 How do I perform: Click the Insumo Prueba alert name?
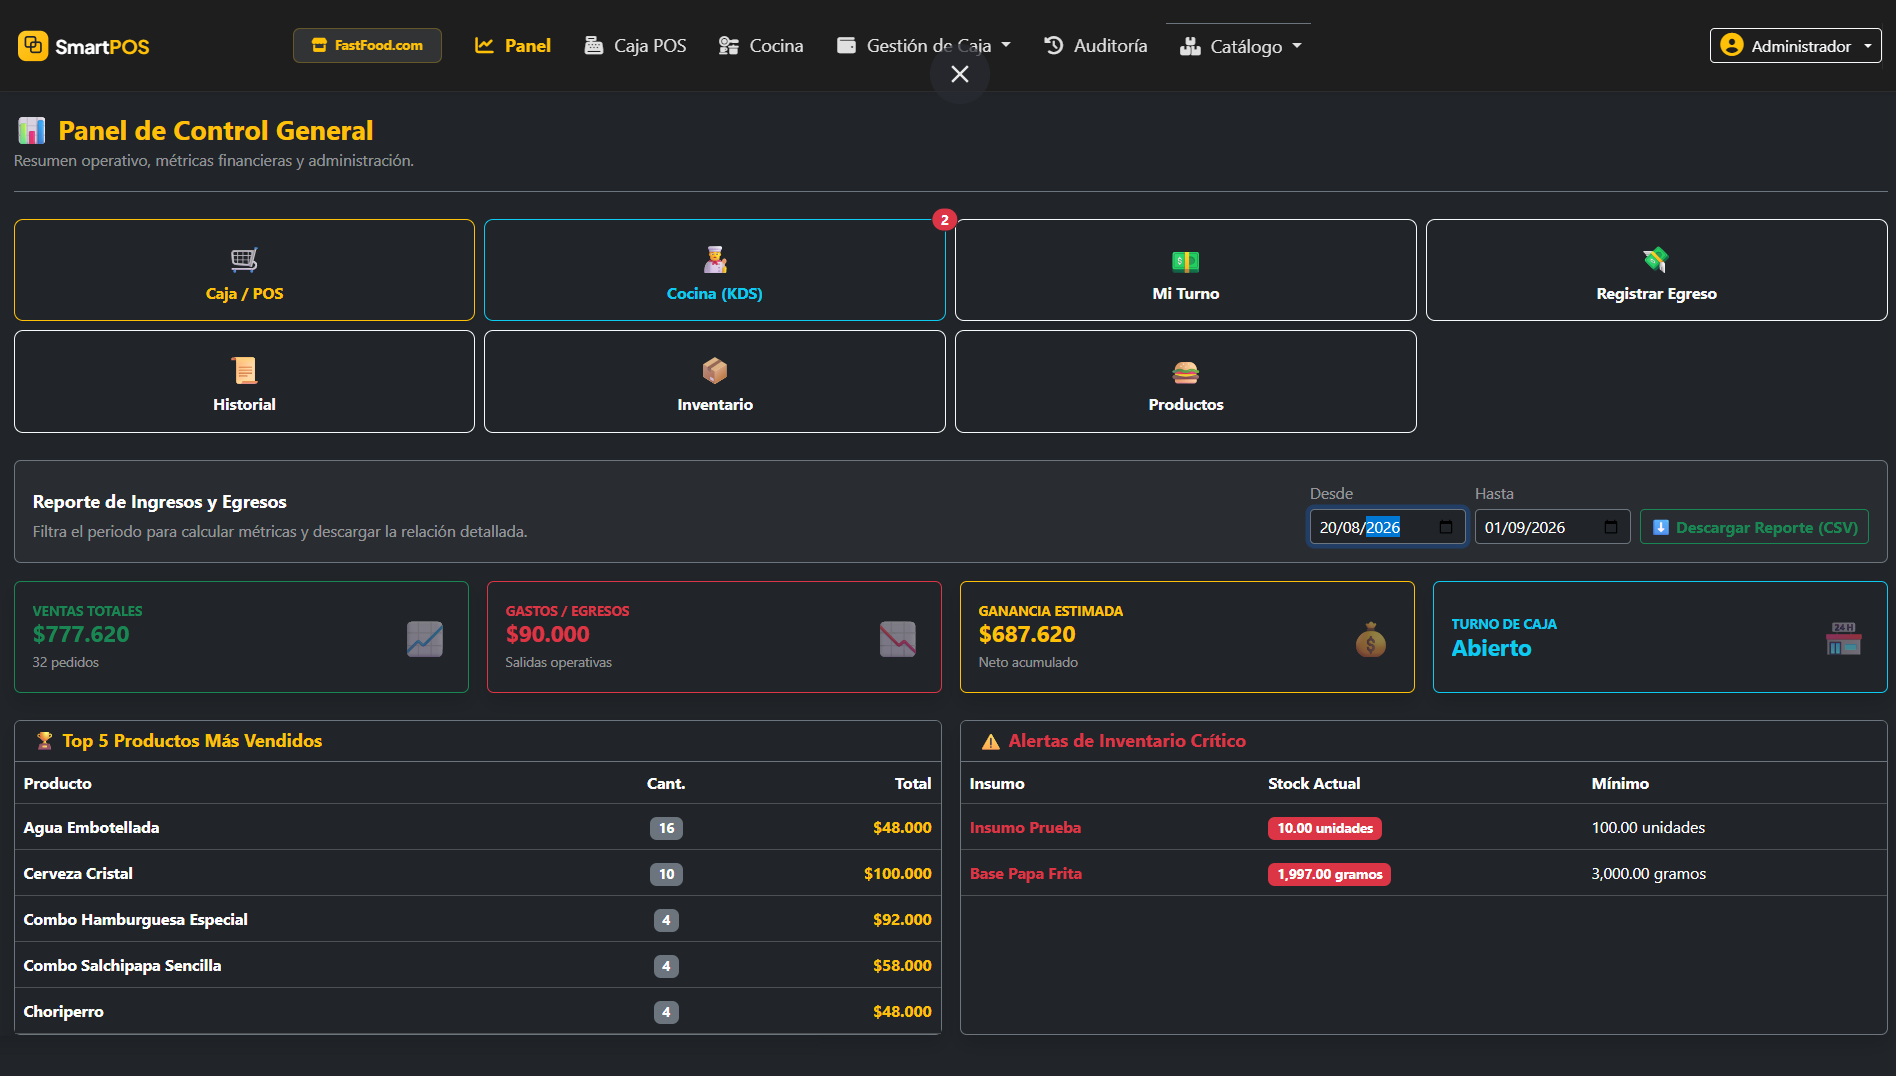[1025, 827]
